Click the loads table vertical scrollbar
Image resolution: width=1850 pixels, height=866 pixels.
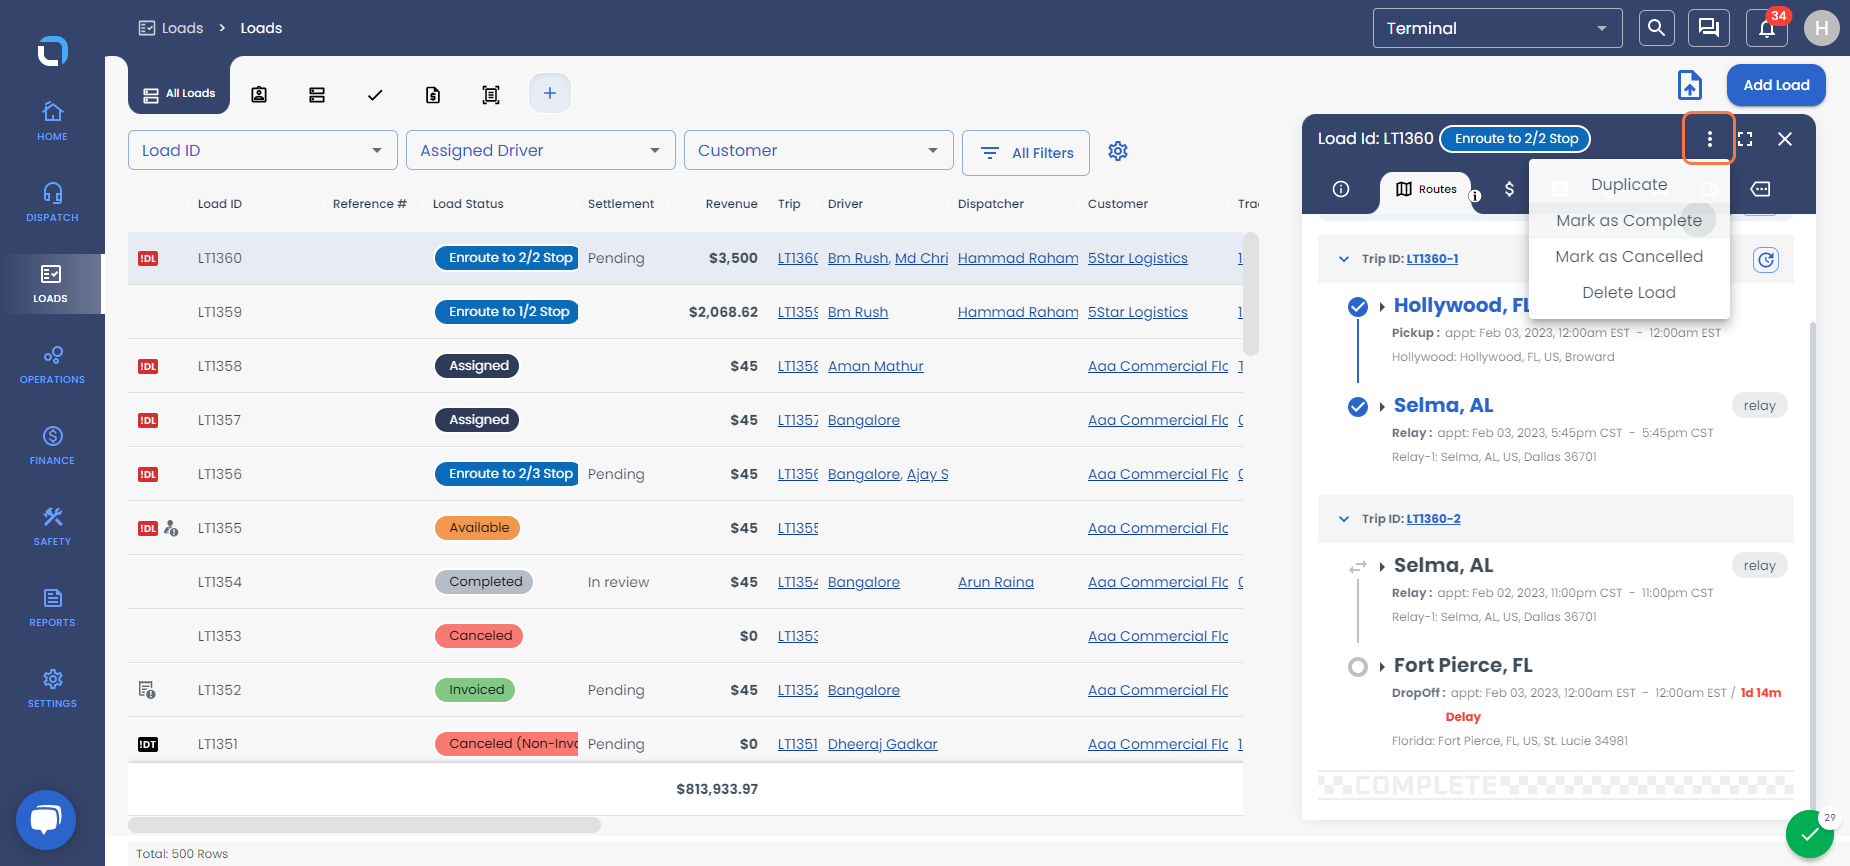[x=1251, y=294]
